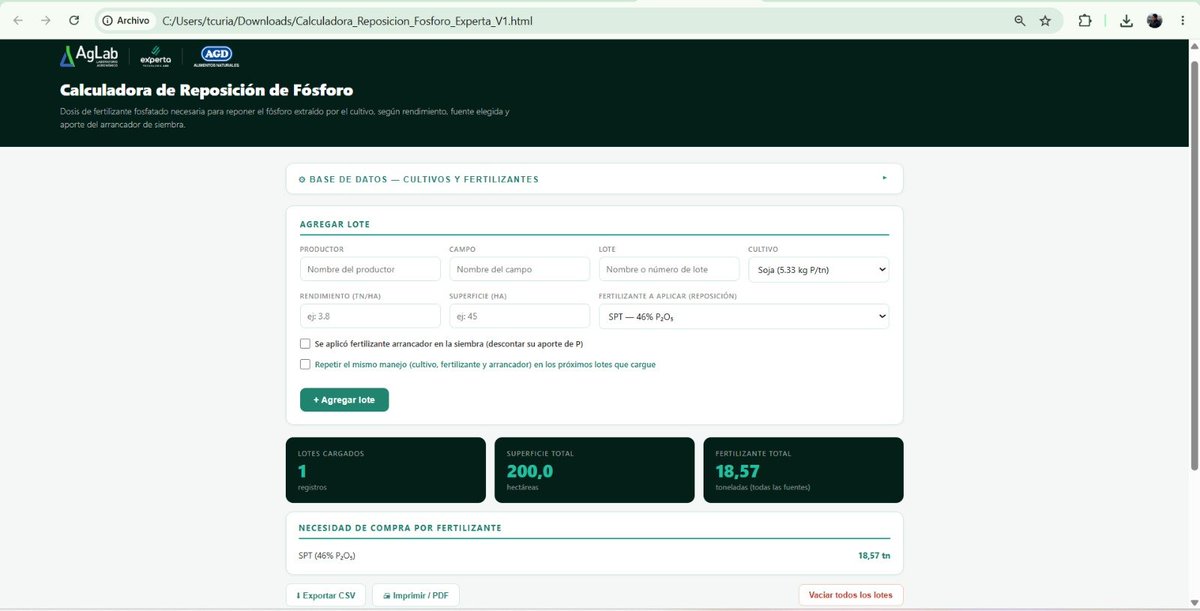Click the '+ Agregar lote' button
Image resolution: width=1200 pixels, height=611 pixels.
[344, 400]
